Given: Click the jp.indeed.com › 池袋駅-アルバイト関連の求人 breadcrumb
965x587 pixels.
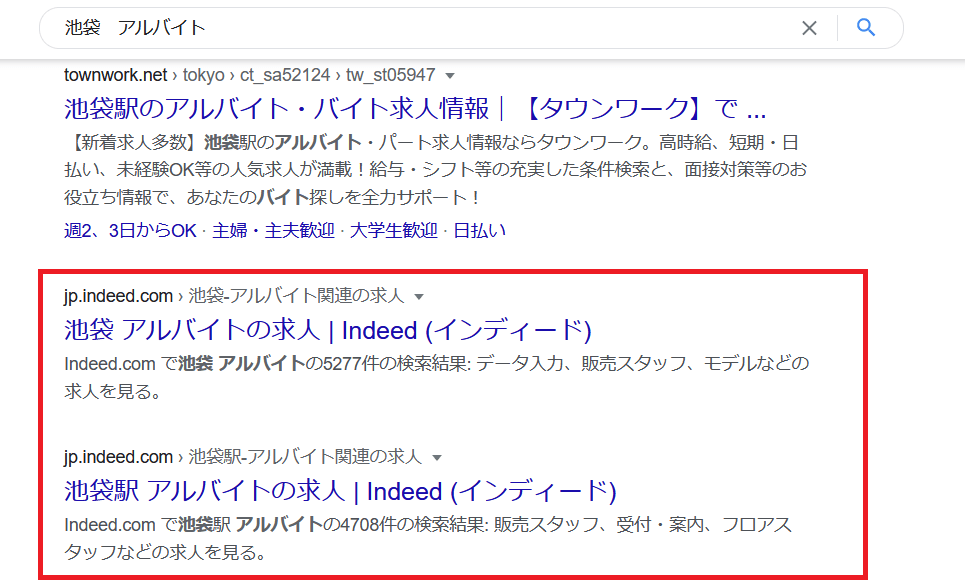Looking at the screenshot, I should 242,457.
